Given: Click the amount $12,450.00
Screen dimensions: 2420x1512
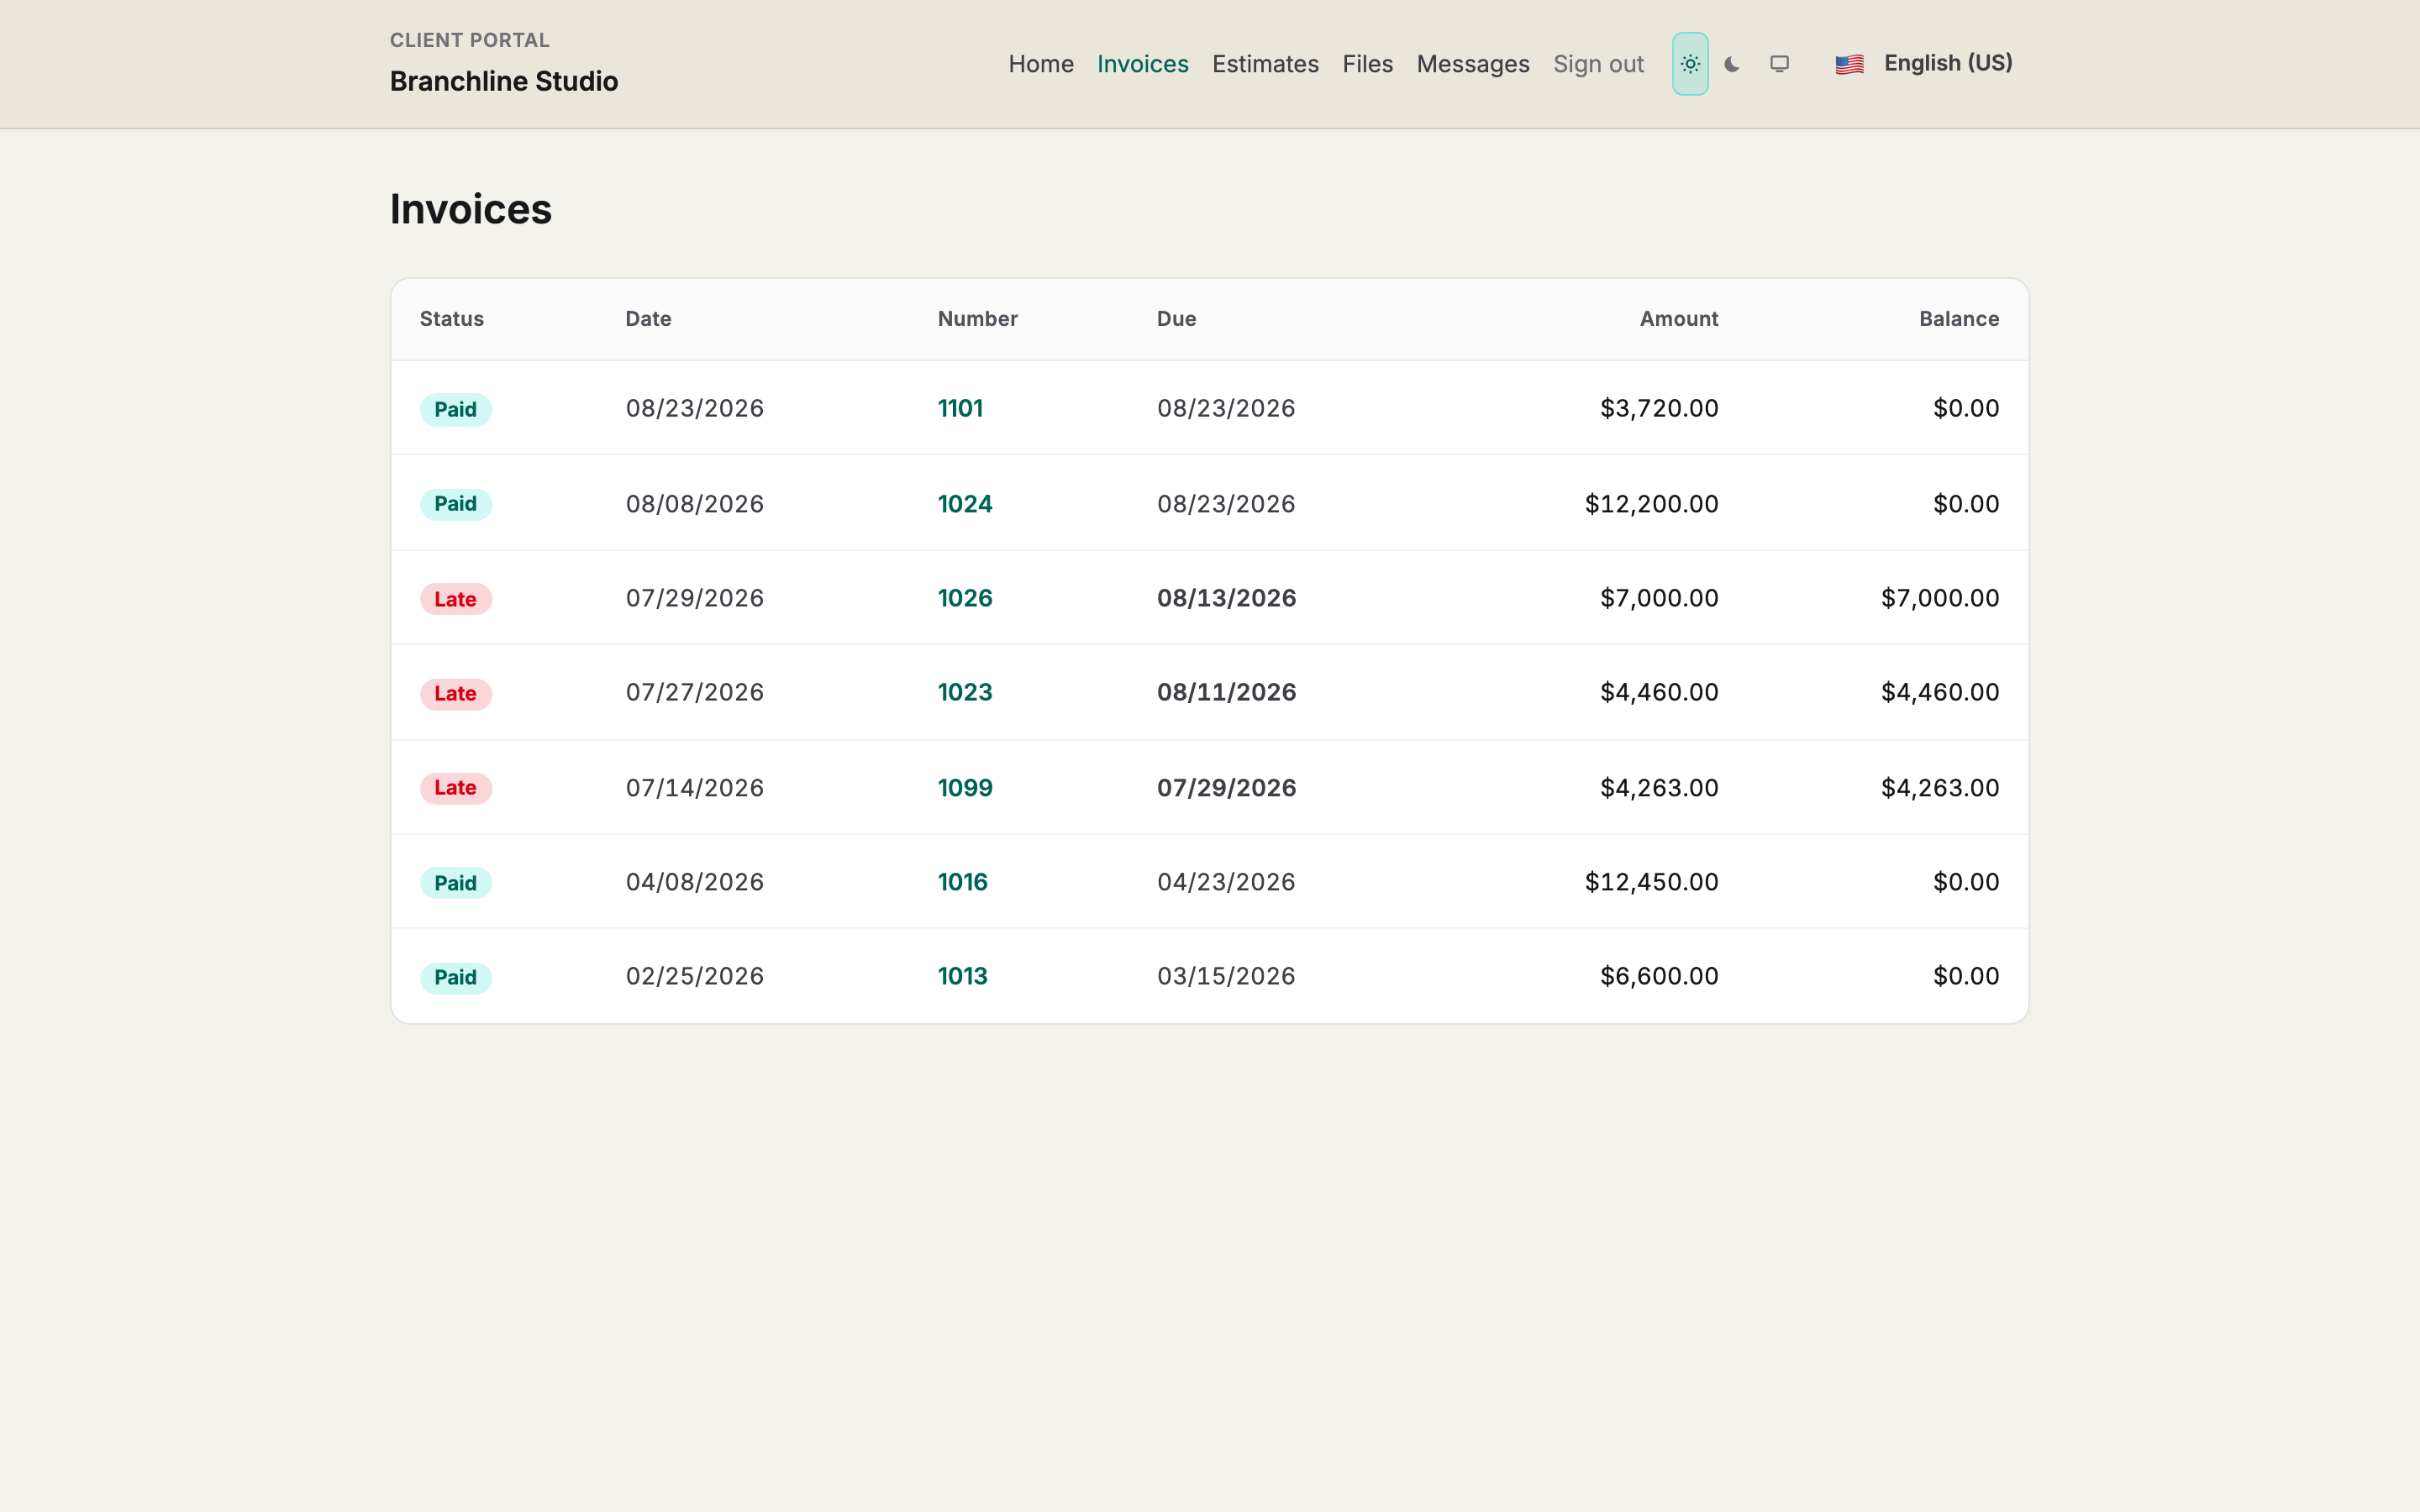Looking at the screenshot, I should pos(1651,882).
